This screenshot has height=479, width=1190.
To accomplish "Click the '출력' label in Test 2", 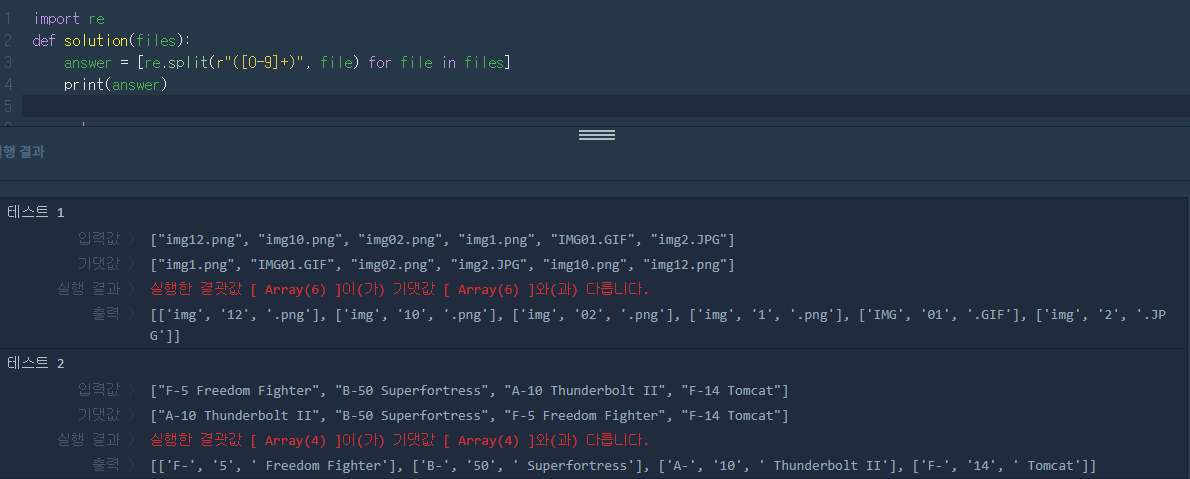I will point(106,465).
